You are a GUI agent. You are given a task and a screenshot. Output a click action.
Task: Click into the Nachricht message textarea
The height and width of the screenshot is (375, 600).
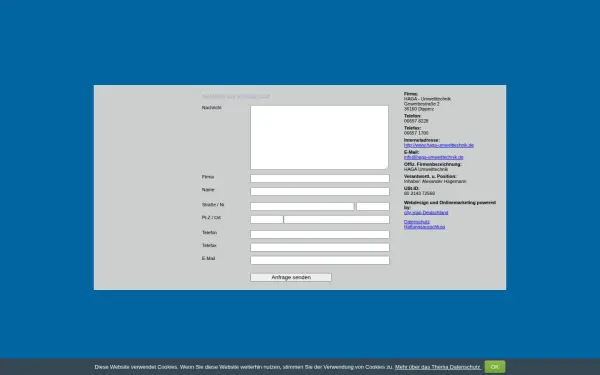(320, 137)
